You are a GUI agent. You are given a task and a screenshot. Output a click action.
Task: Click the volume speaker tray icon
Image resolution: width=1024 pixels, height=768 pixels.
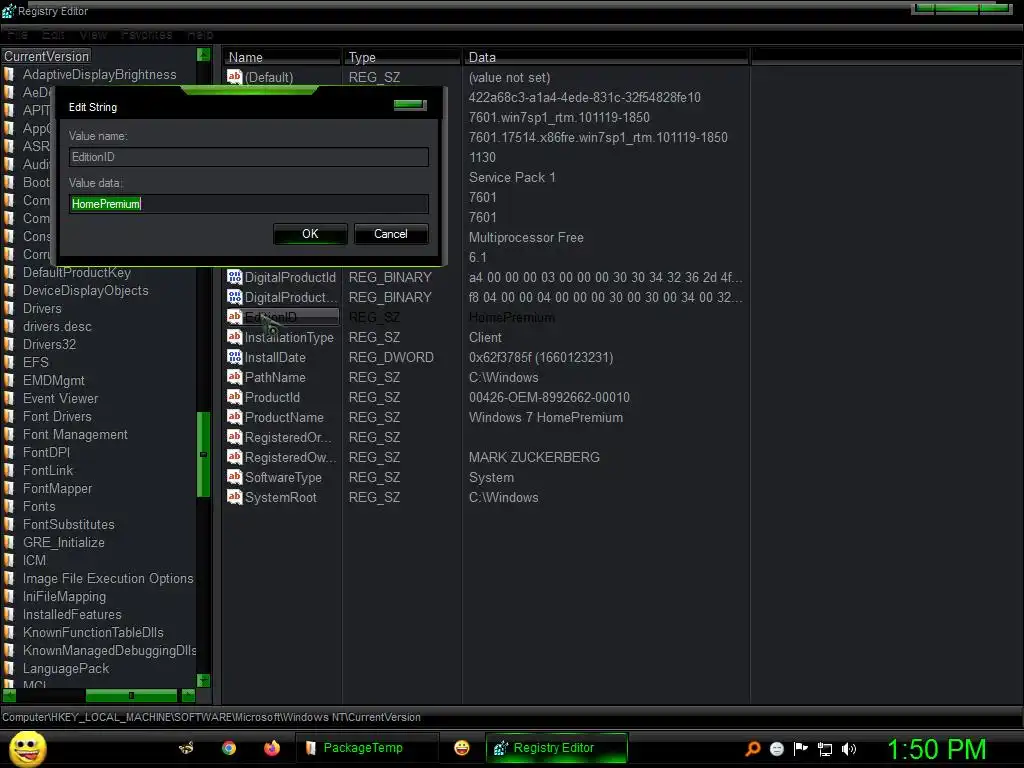pyautogui.click(x=849, y=749)
